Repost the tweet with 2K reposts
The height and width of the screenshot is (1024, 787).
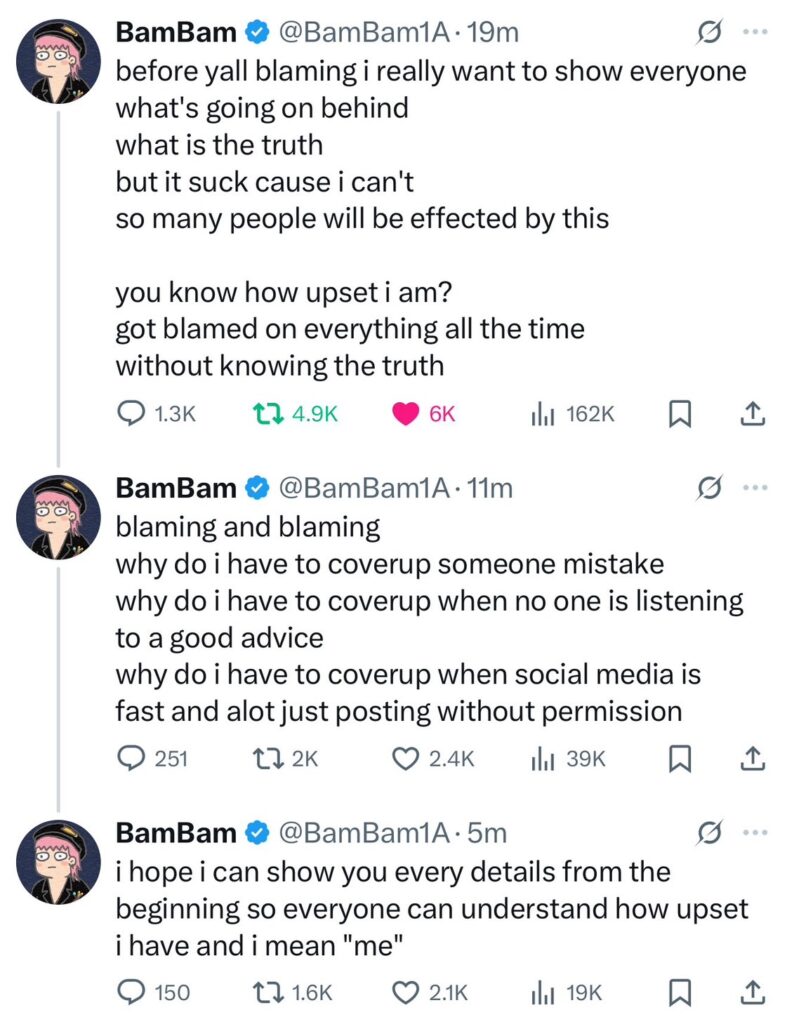point(263,759)
